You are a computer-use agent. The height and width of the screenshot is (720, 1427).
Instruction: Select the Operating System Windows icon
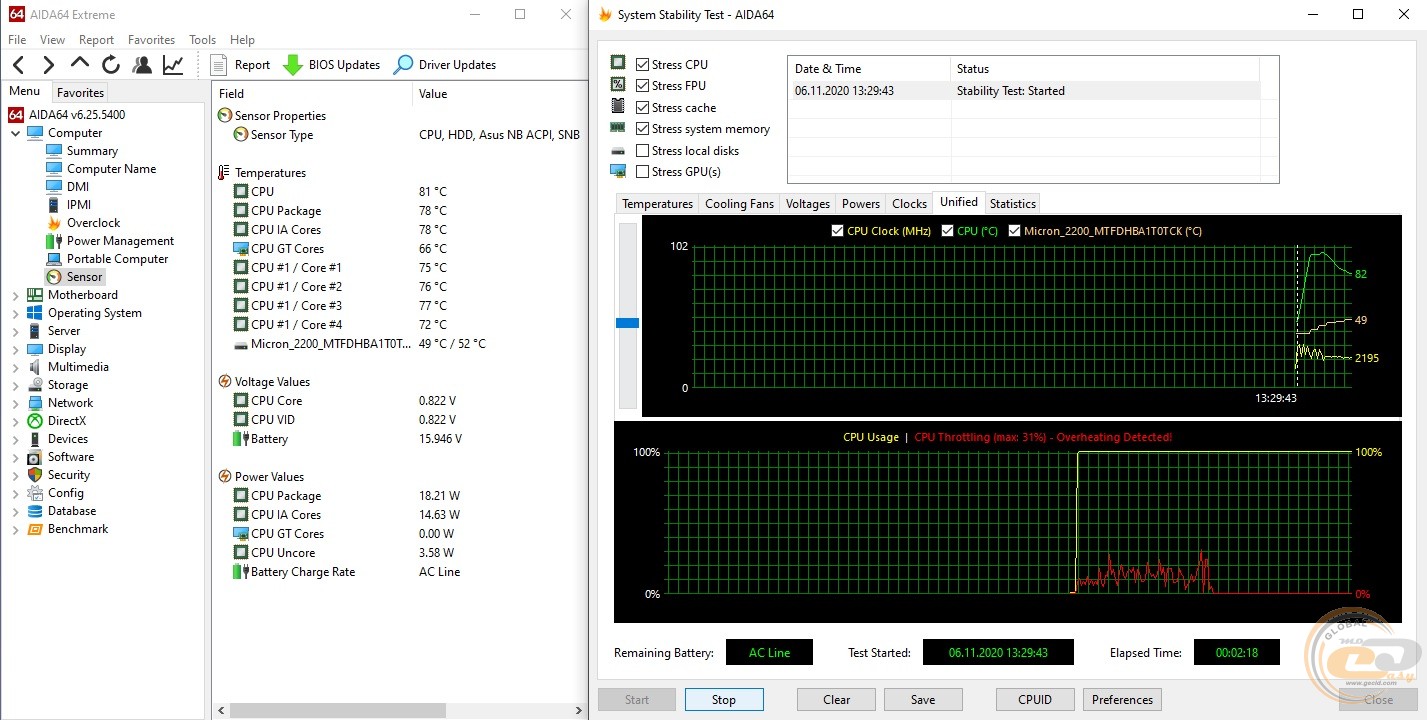(35, 313)
